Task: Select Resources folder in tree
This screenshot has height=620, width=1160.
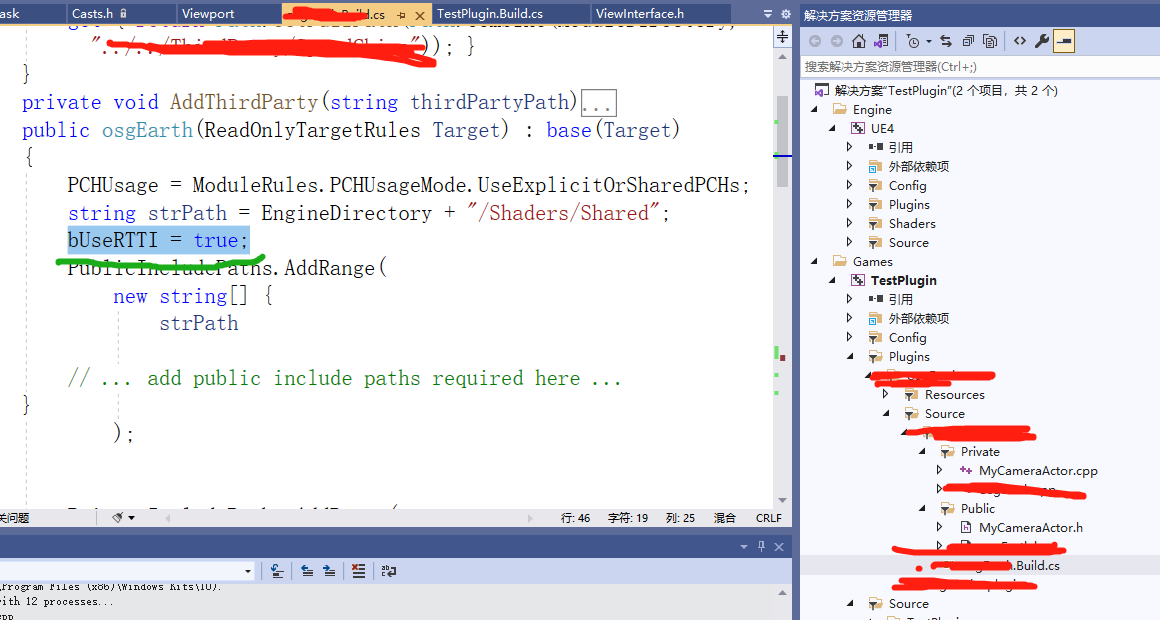Action: click(x=954, y=395)
